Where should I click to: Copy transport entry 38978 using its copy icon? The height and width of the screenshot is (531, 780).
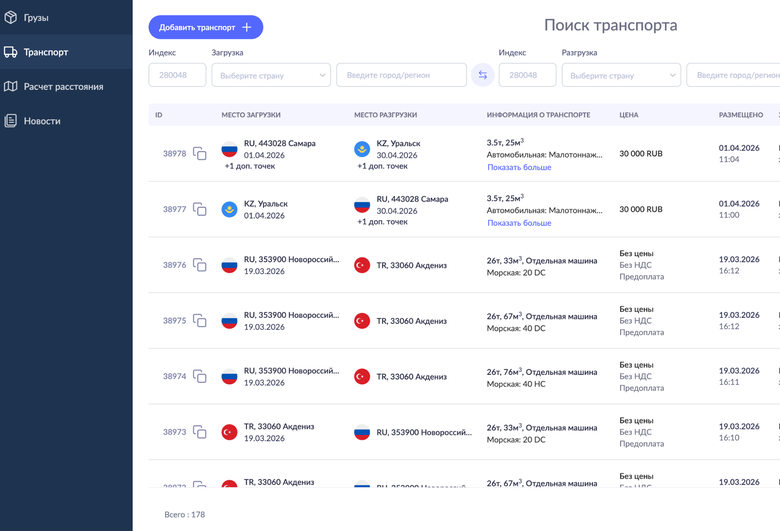pos(200,154)
